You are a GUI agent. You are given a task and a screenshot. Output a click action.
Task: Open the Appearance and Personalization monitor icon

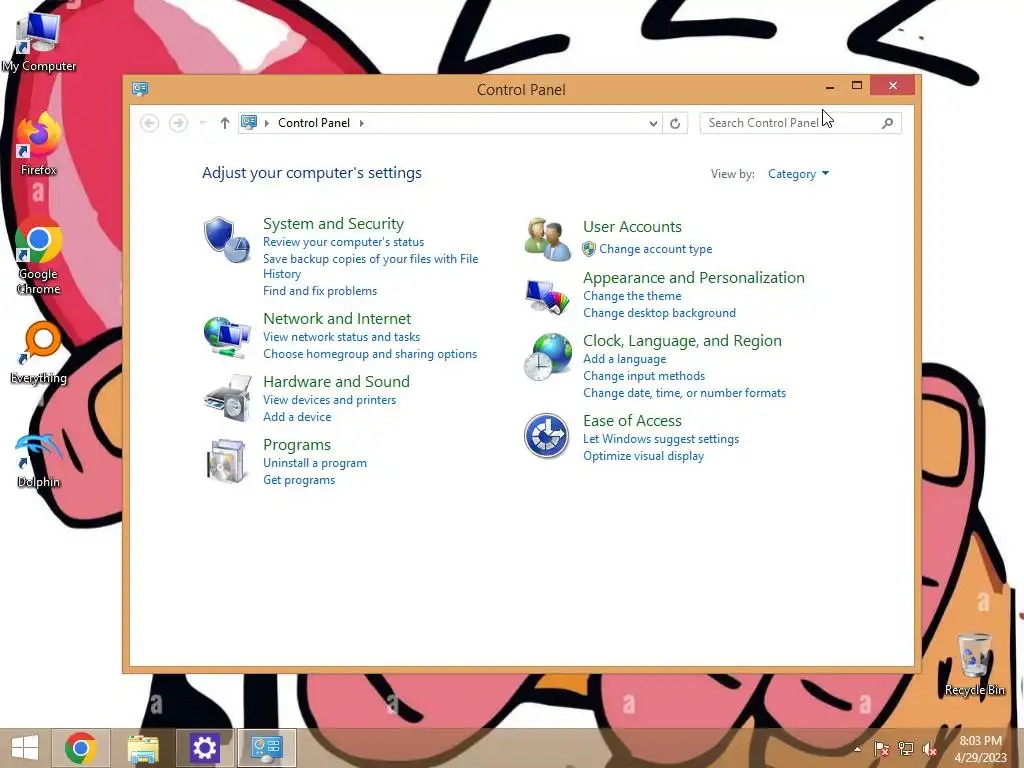[x=547, y=296]
